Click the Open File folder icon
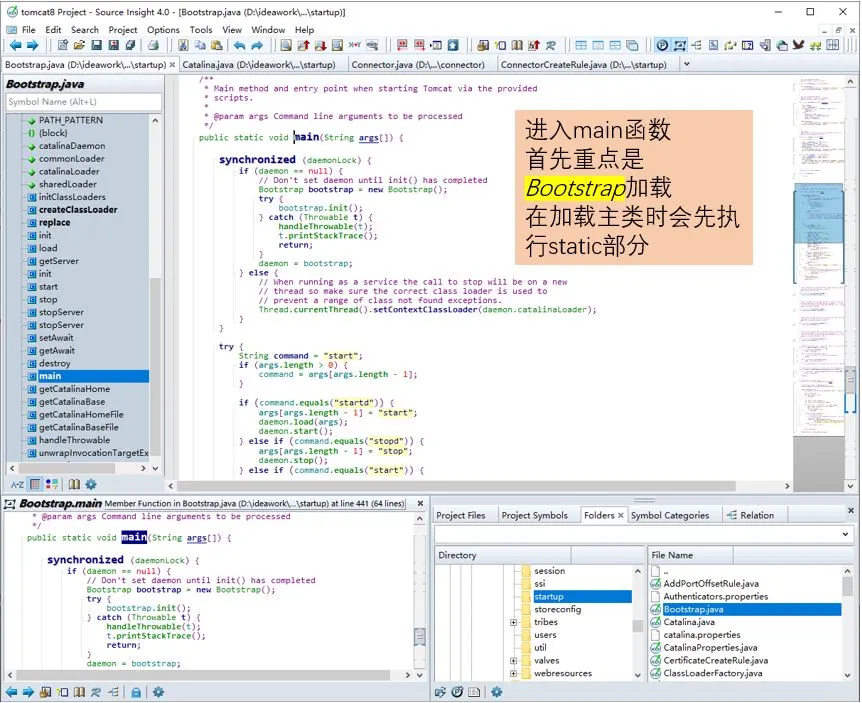 point(79,46)
